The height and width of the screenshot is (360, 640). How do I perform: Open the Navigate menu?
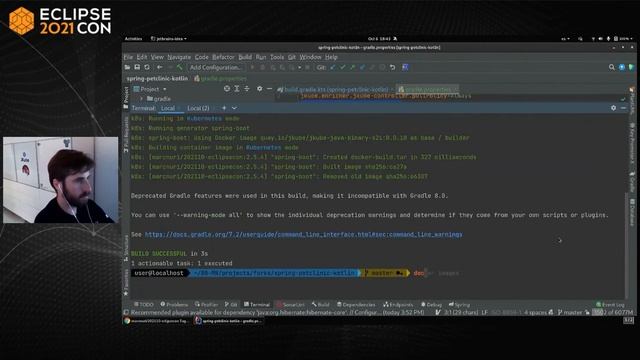[179, 57]
